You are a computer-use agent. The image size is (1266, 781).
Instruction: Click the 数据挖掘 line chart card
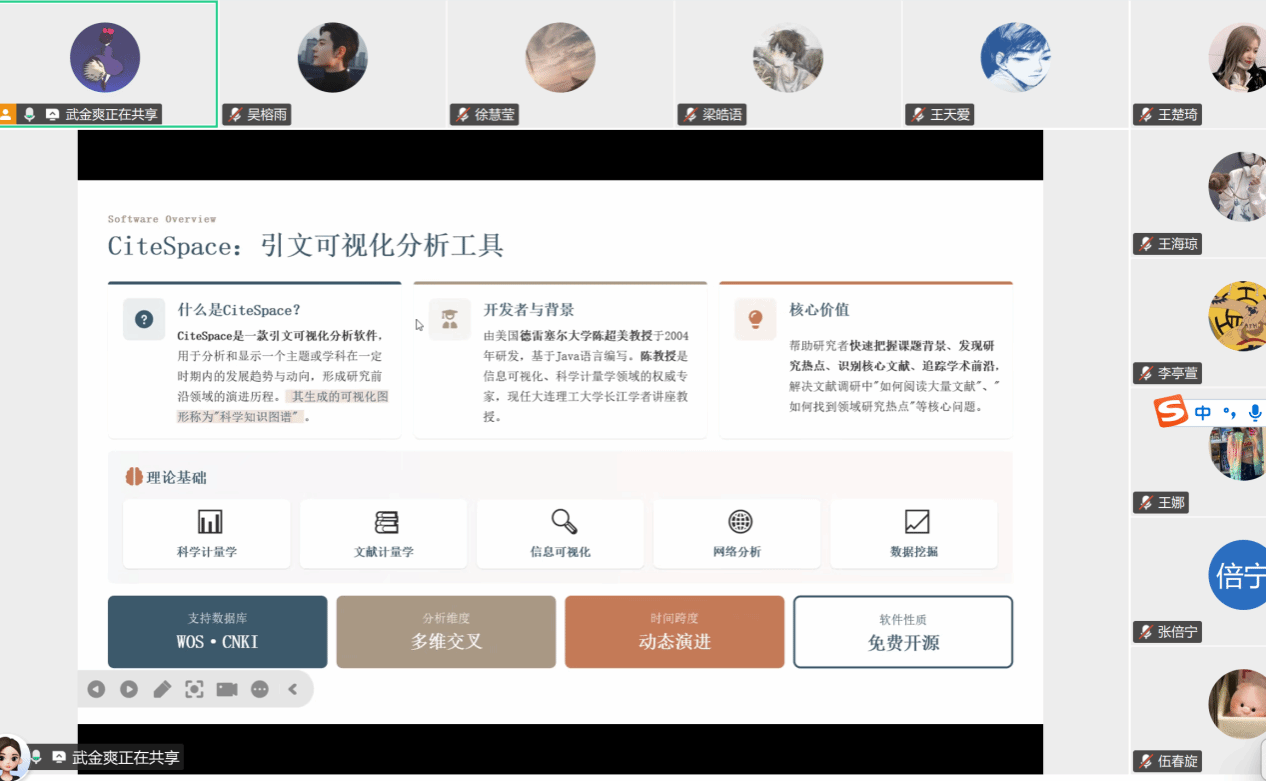pos(914,534)
